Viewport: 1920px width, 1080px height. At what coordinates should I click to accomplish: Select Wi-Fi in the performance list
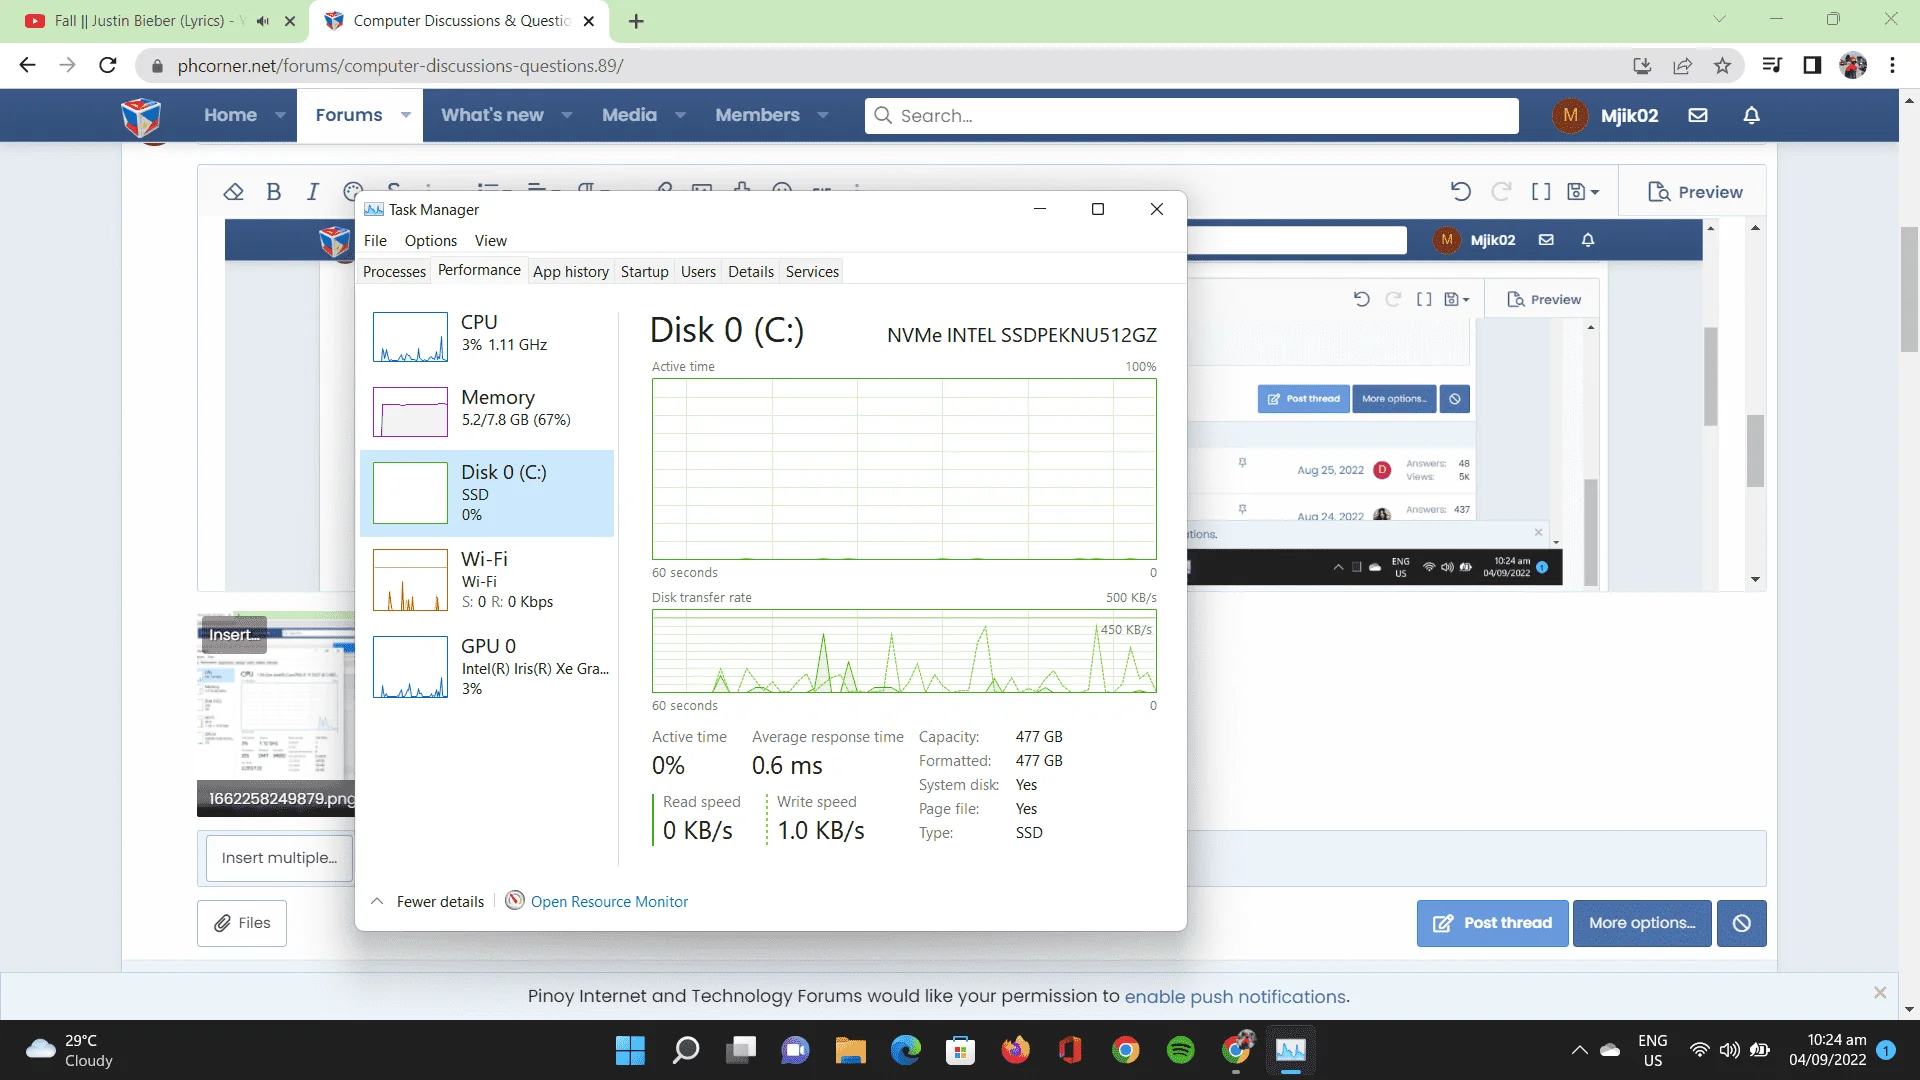tap(487, 580)
